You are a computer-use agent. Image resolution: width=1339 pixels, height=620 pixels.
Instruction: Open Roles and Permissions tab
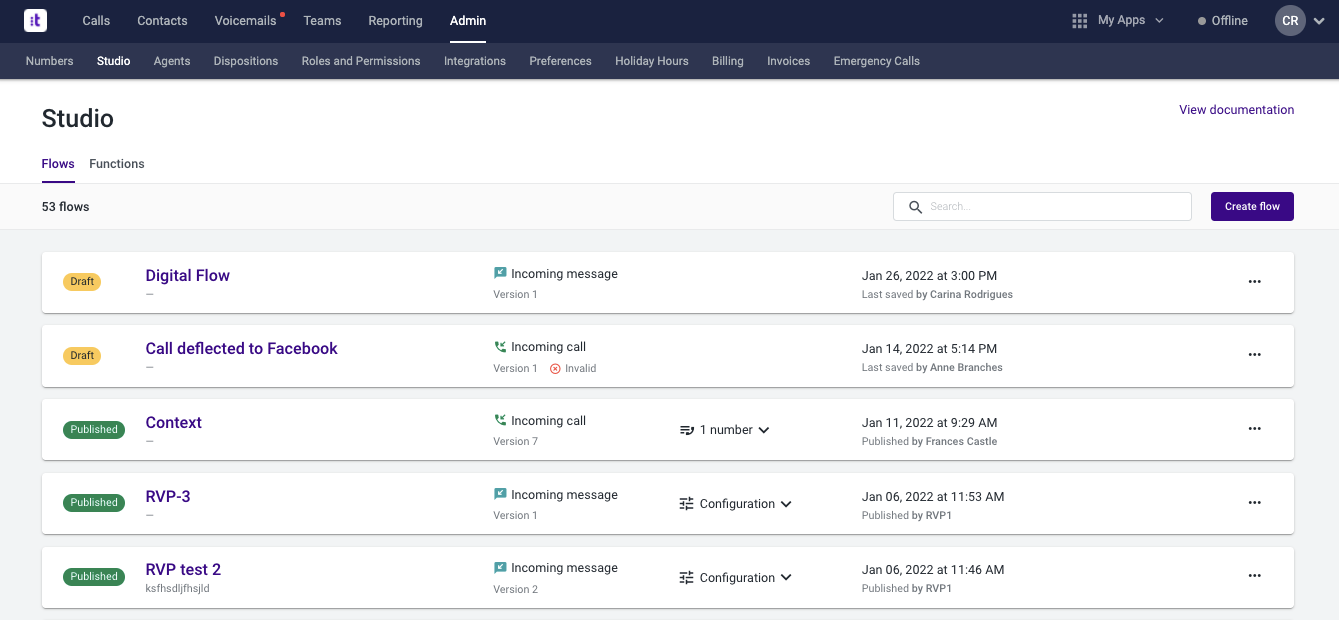(x=361, y=61)
